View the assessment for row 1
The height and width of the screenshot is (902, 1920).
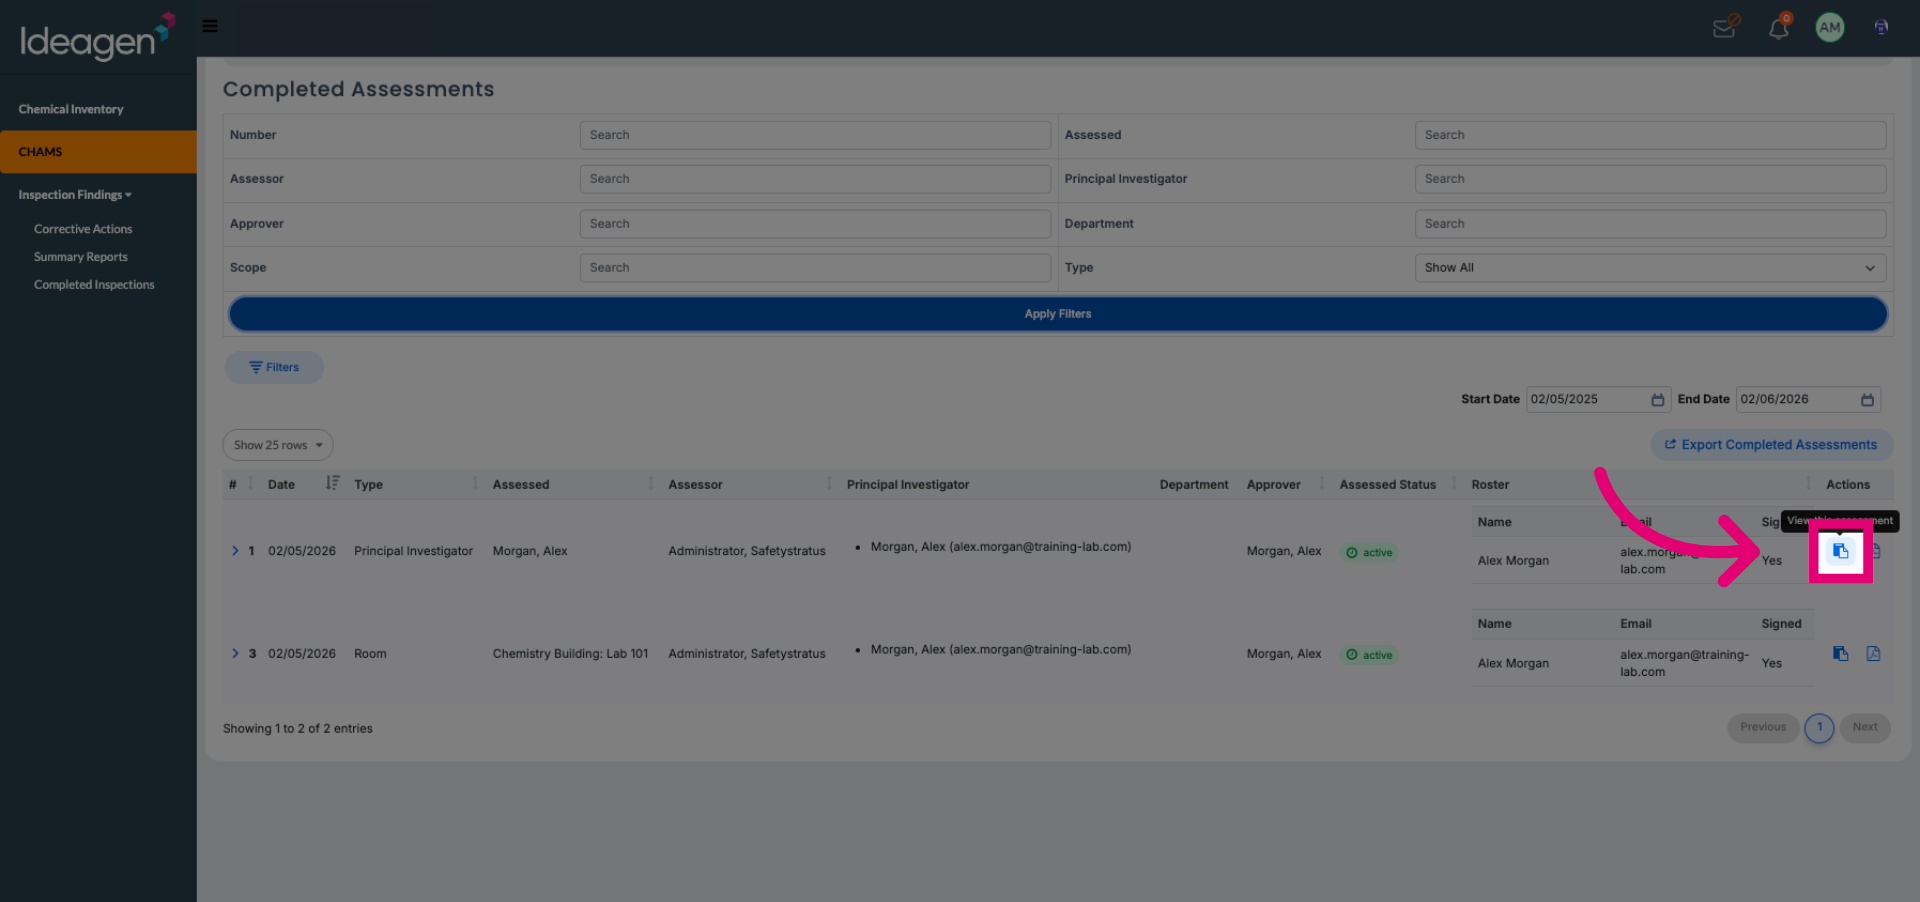pyautogui.click(x=1840, y=551)
